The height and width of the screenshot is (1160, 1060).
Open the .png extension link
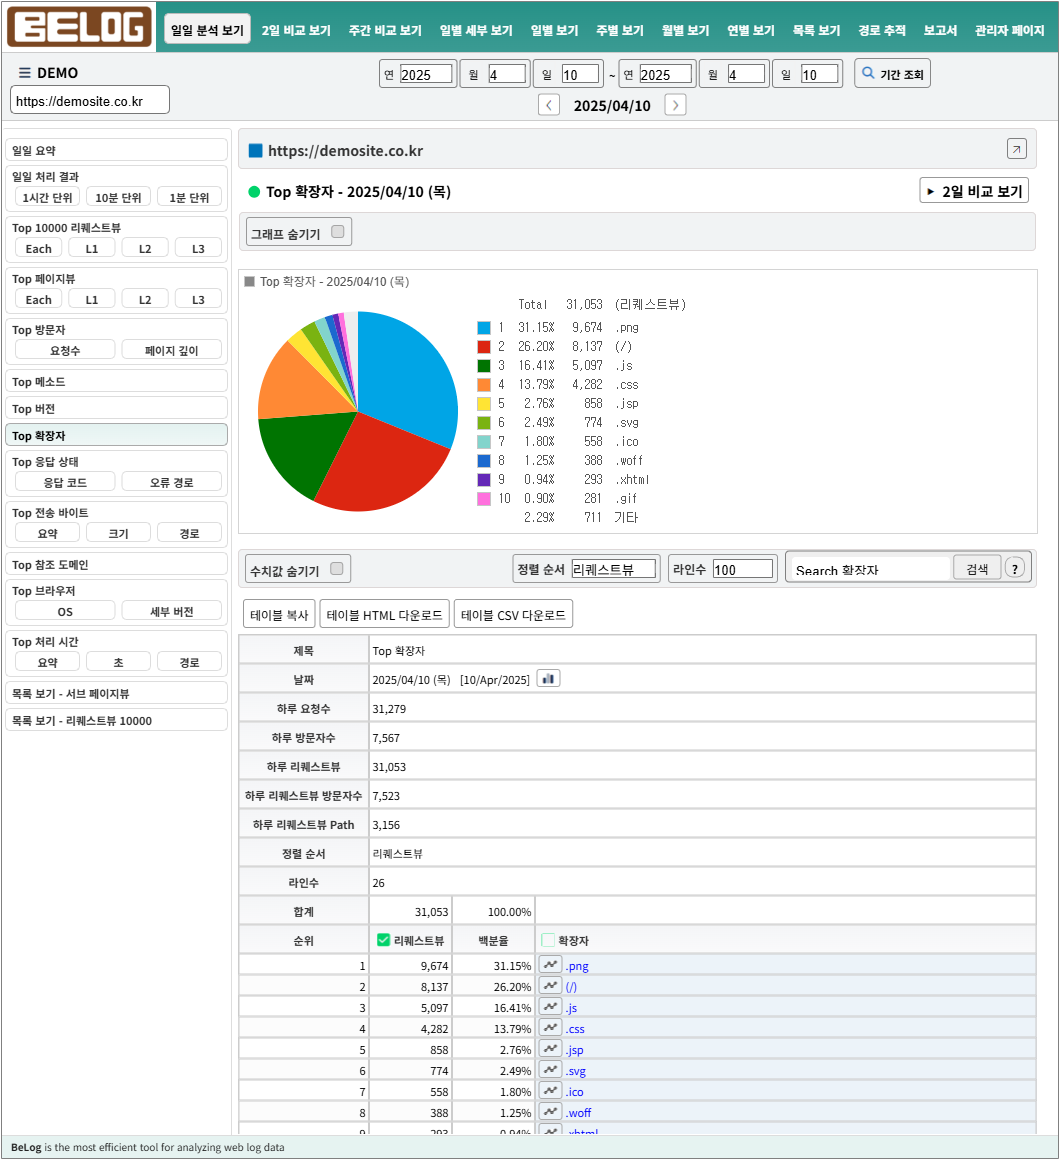pos(577,965)
